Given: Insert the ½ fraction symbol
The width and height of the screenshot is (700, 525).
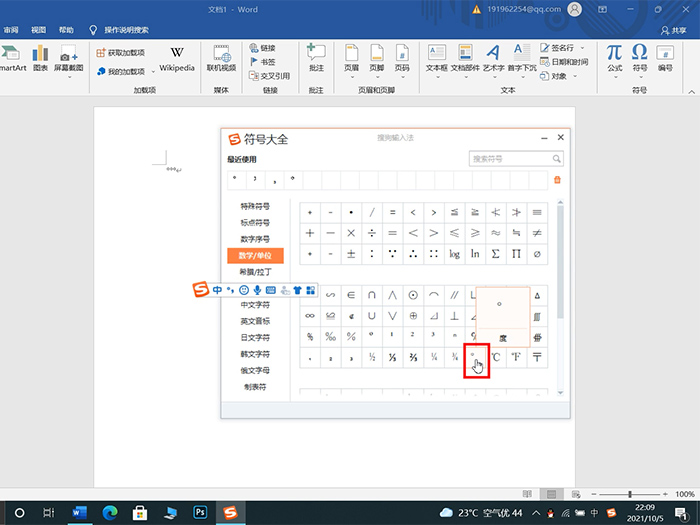Looking at the screenshot, I should pyautogui.click(x=372, y=357).
